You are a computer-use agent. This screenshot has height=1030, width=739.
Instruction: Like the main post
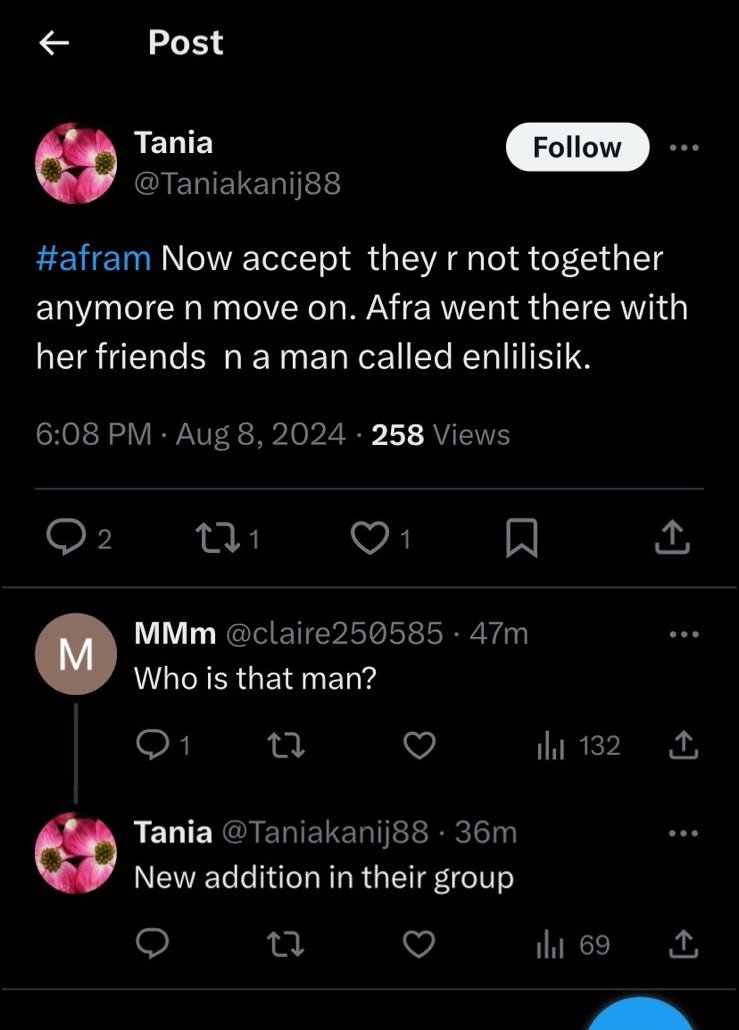(x=368, y=539)
